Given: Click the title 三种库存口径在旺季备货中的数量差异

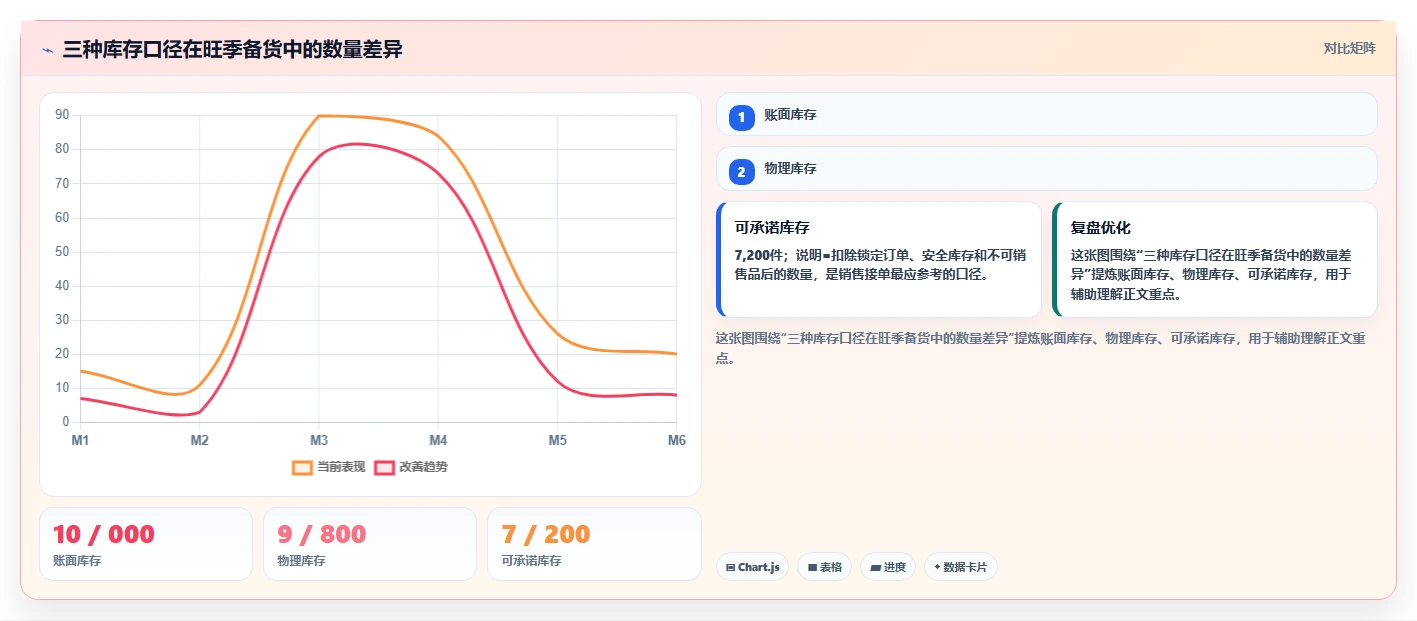Looking at the screenshot, I should (232, 49).
